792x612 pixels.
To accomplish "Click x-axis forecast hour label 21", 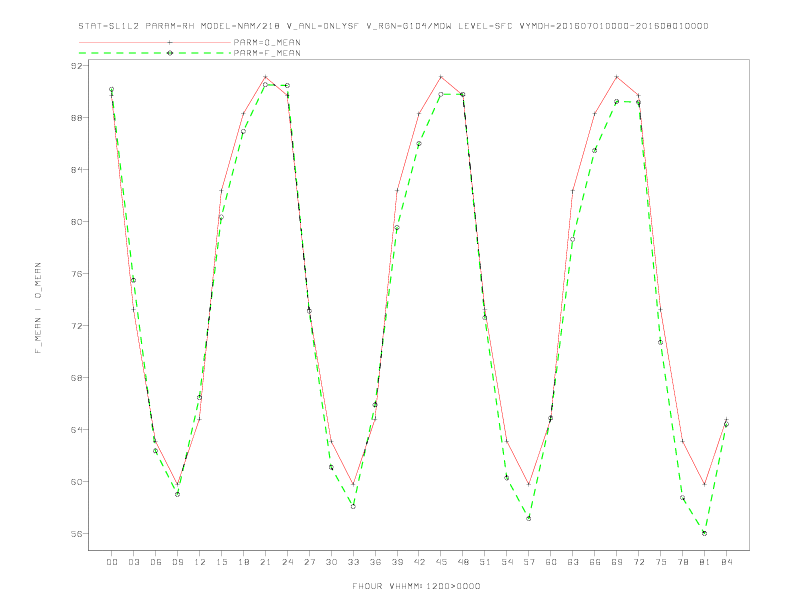I will point(265,562).
